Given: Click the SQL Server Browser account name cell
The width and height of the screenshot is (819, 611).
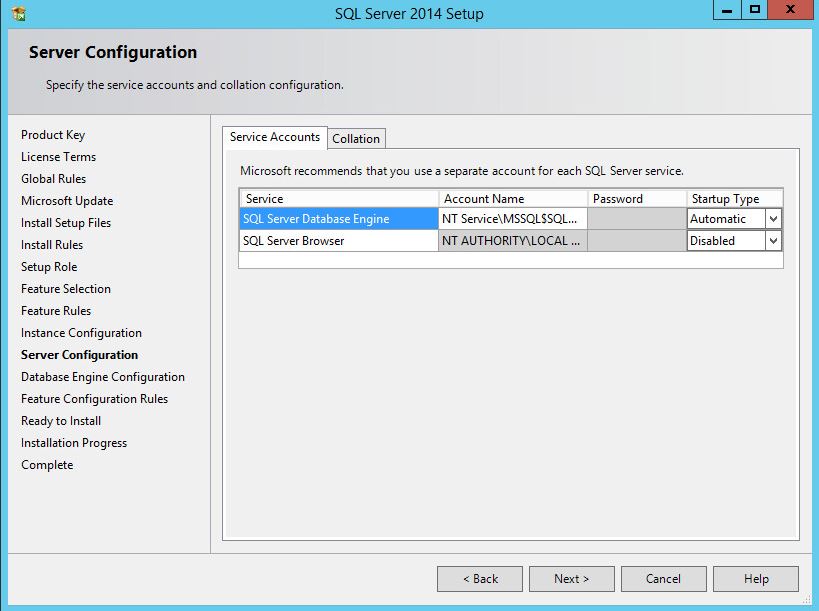Looking at the screenshot, I should pyautogui.click(x=513, y=241).
